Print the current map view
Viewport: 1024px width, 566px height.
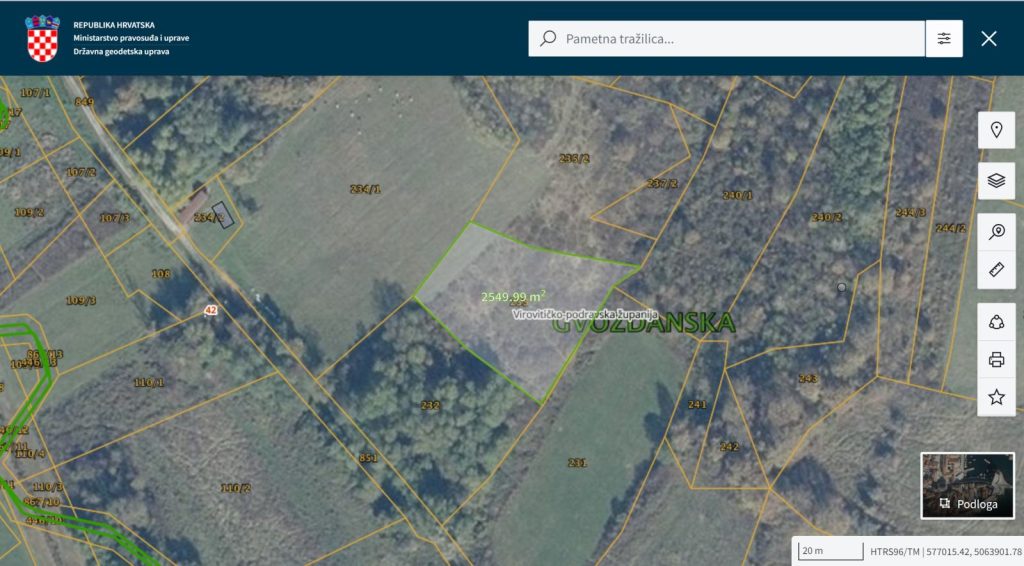[996, 360]
